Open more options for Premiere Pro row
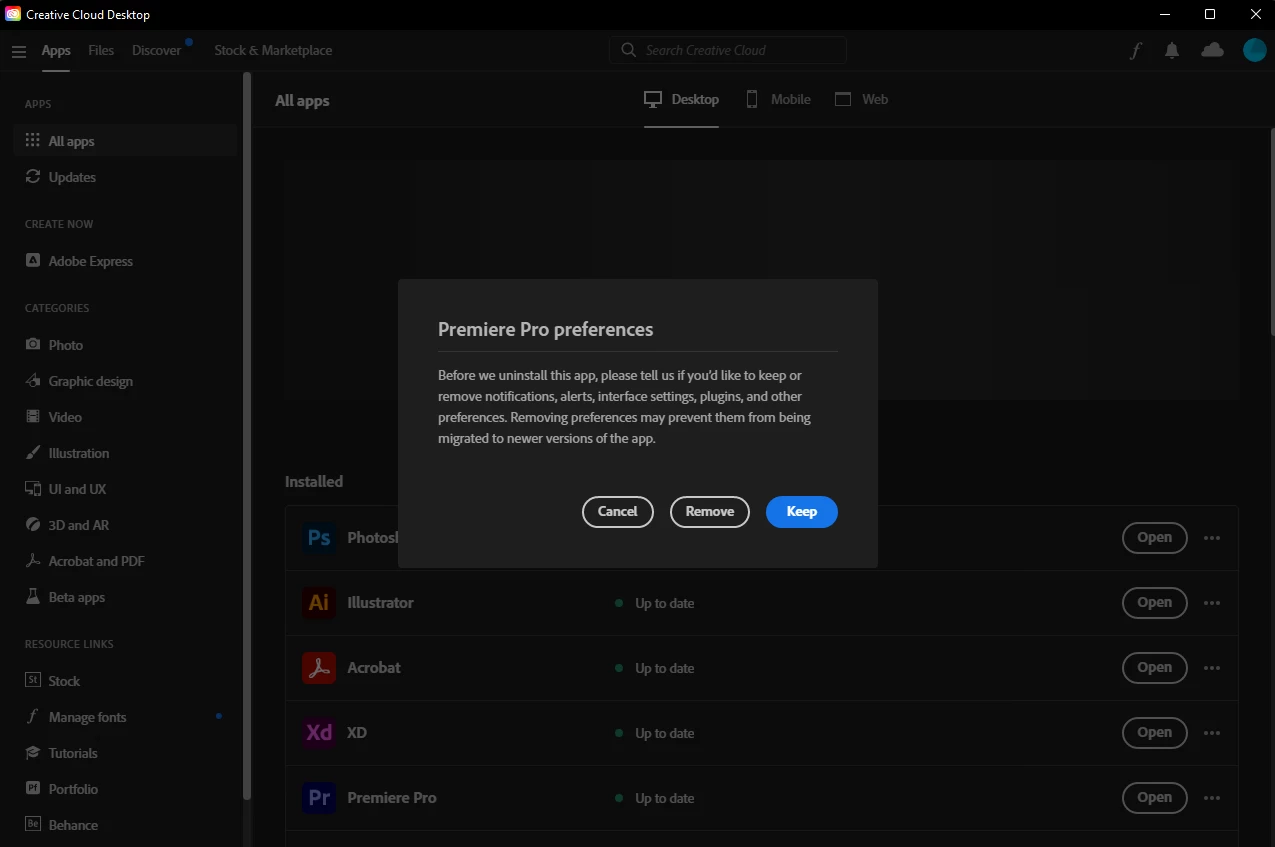 click(1212, 798)
